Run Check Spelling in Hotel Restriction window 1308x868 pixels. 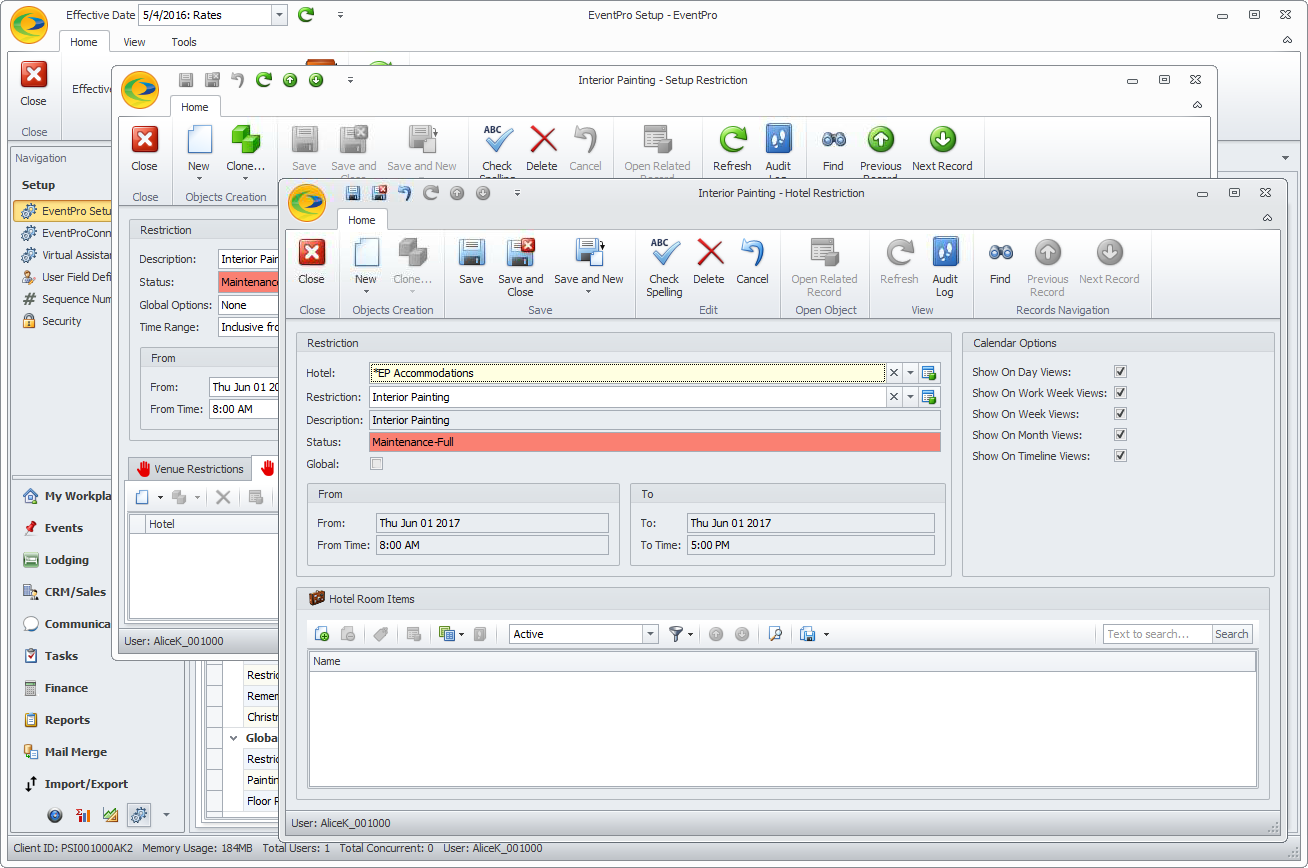click(x=664, y=267)
